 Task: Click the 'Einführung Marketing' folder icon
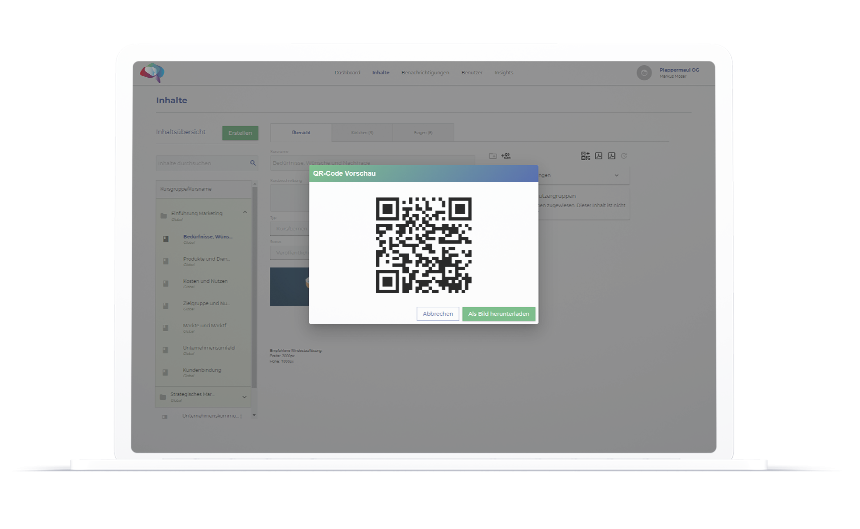coord(163,215)
